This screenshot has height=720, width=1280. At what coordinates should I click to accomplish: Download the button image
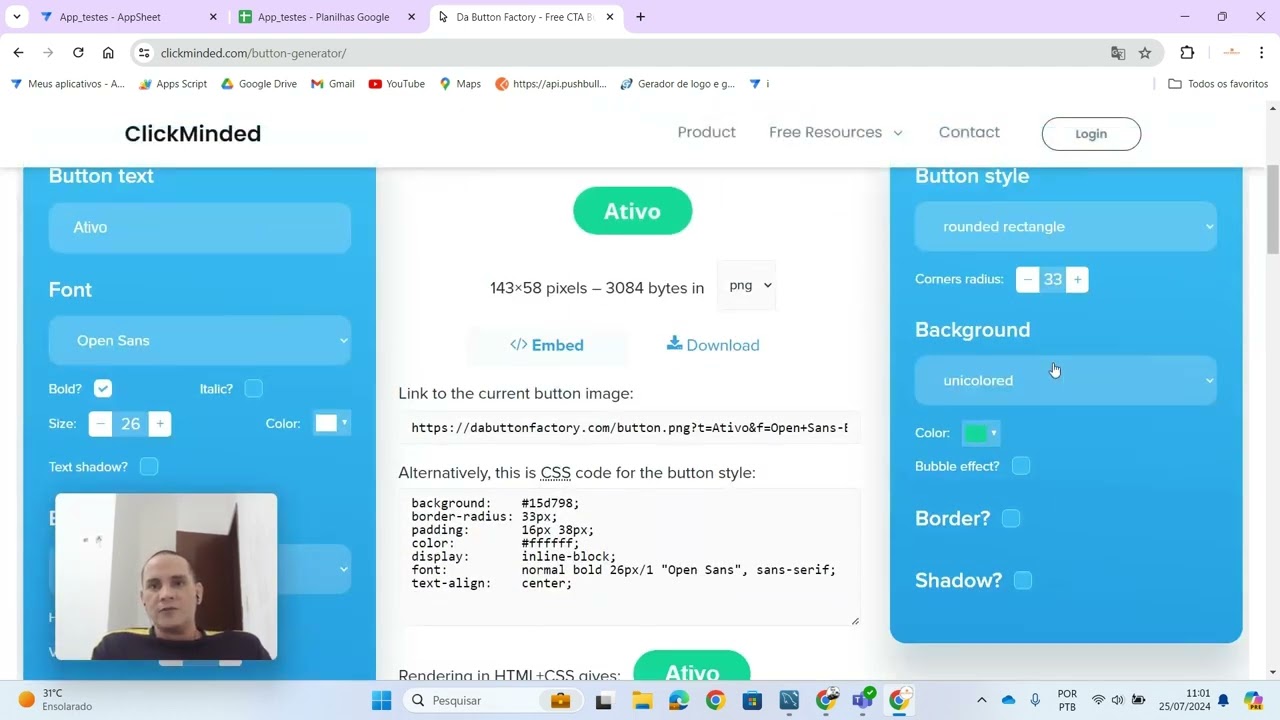(713, 345)
